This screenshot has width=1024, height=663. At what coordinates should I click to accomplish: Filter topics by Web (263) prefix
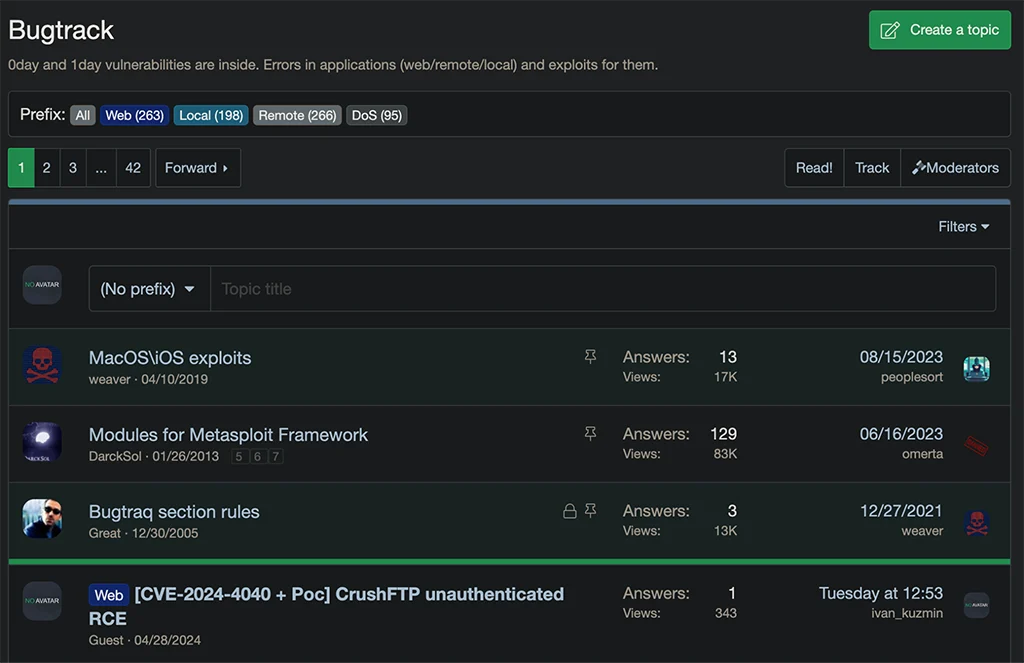coord(135,116)
